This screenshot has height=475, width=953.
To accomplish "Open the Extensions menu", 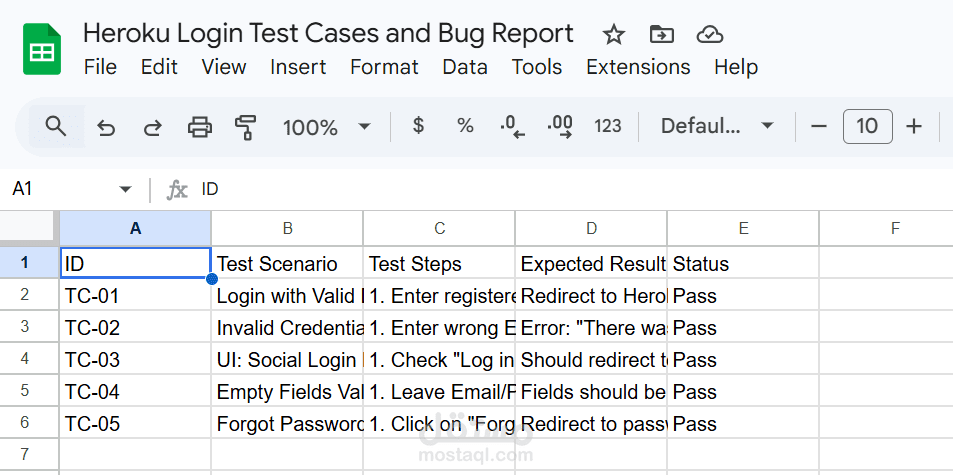I will click(x=638, y=67).
